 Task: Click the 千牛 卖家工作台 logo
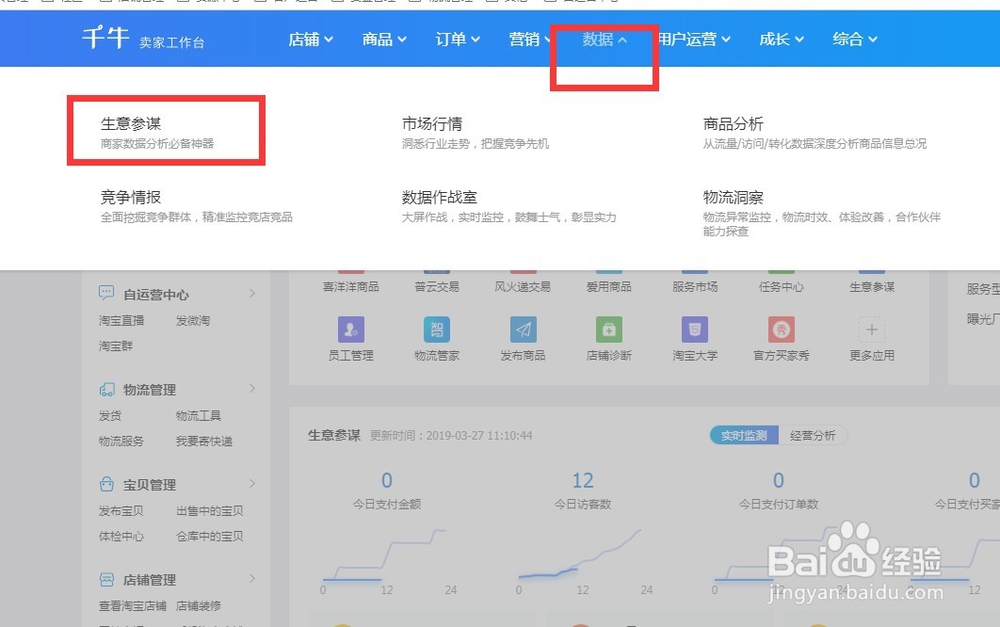click(143, 38)
